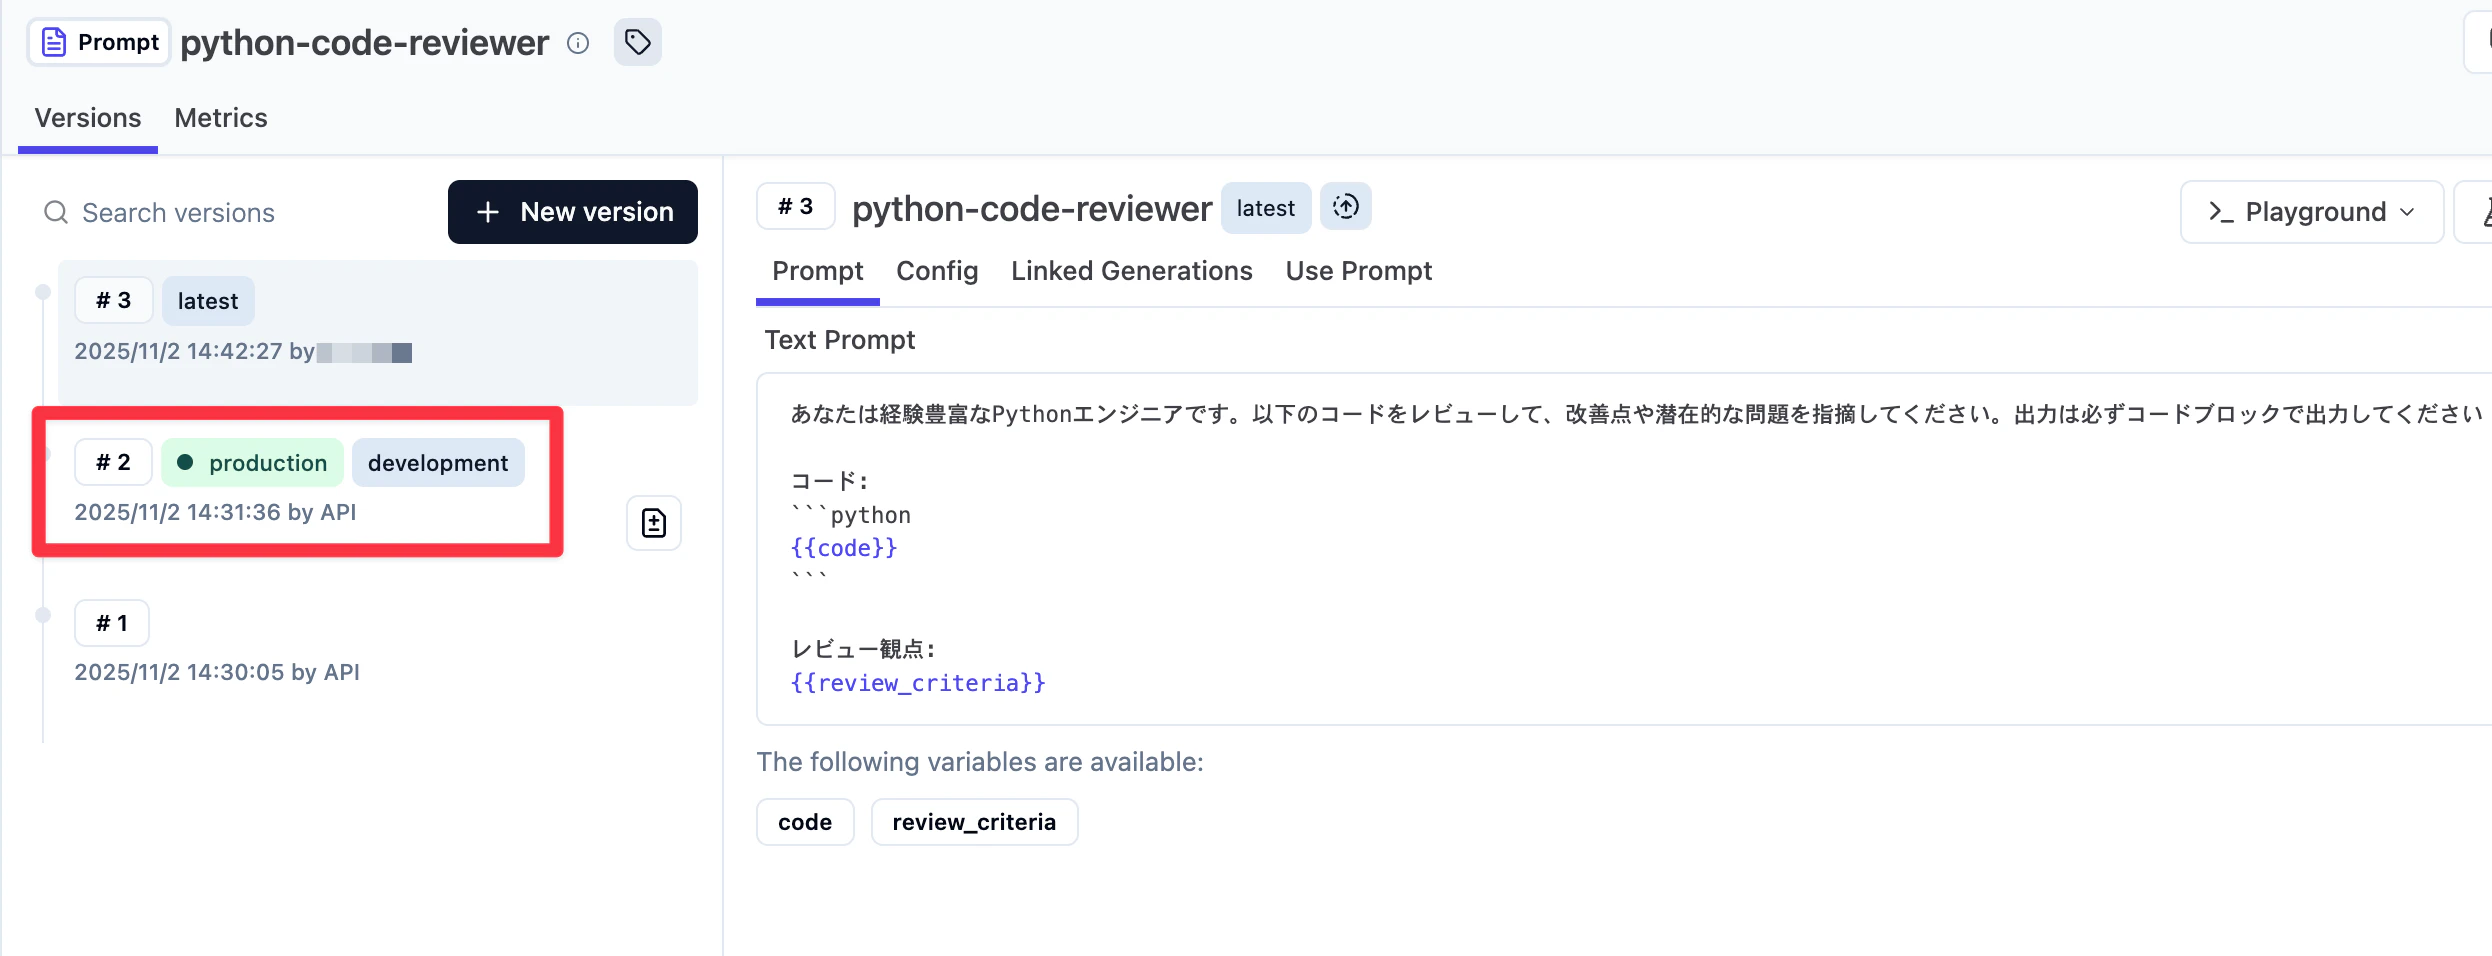Open the Config sub-tab
Viewport: 2492px width, 956px height.
click(937, 271)
